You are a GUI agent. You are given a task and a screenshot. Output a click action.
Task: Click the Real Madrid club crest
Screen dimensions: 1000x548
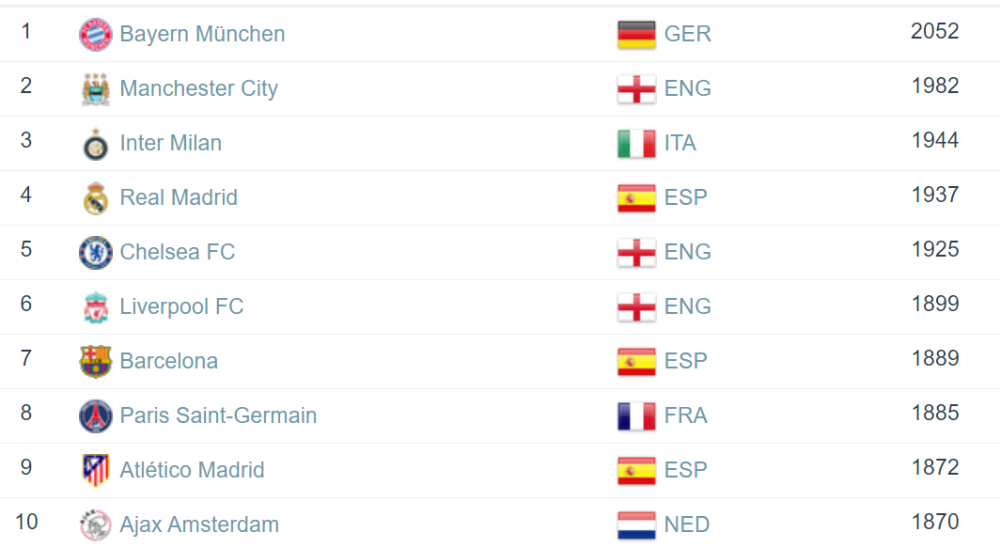[x=96, y=198]
